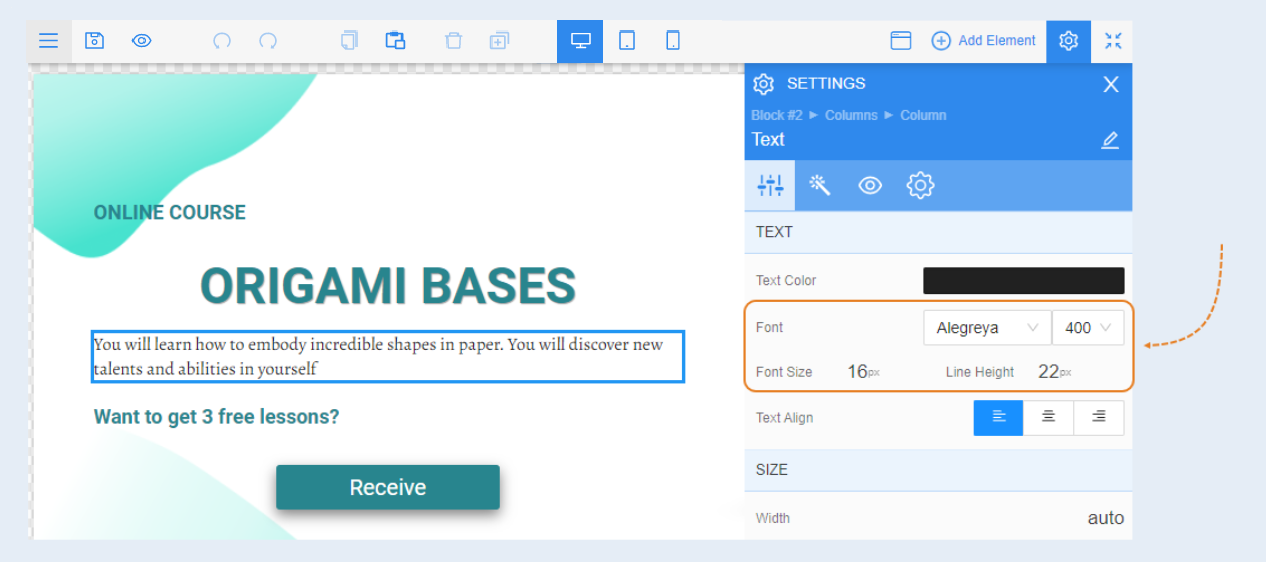
Task: Close the Settings panel
Action: click(x=1111, y=85)
